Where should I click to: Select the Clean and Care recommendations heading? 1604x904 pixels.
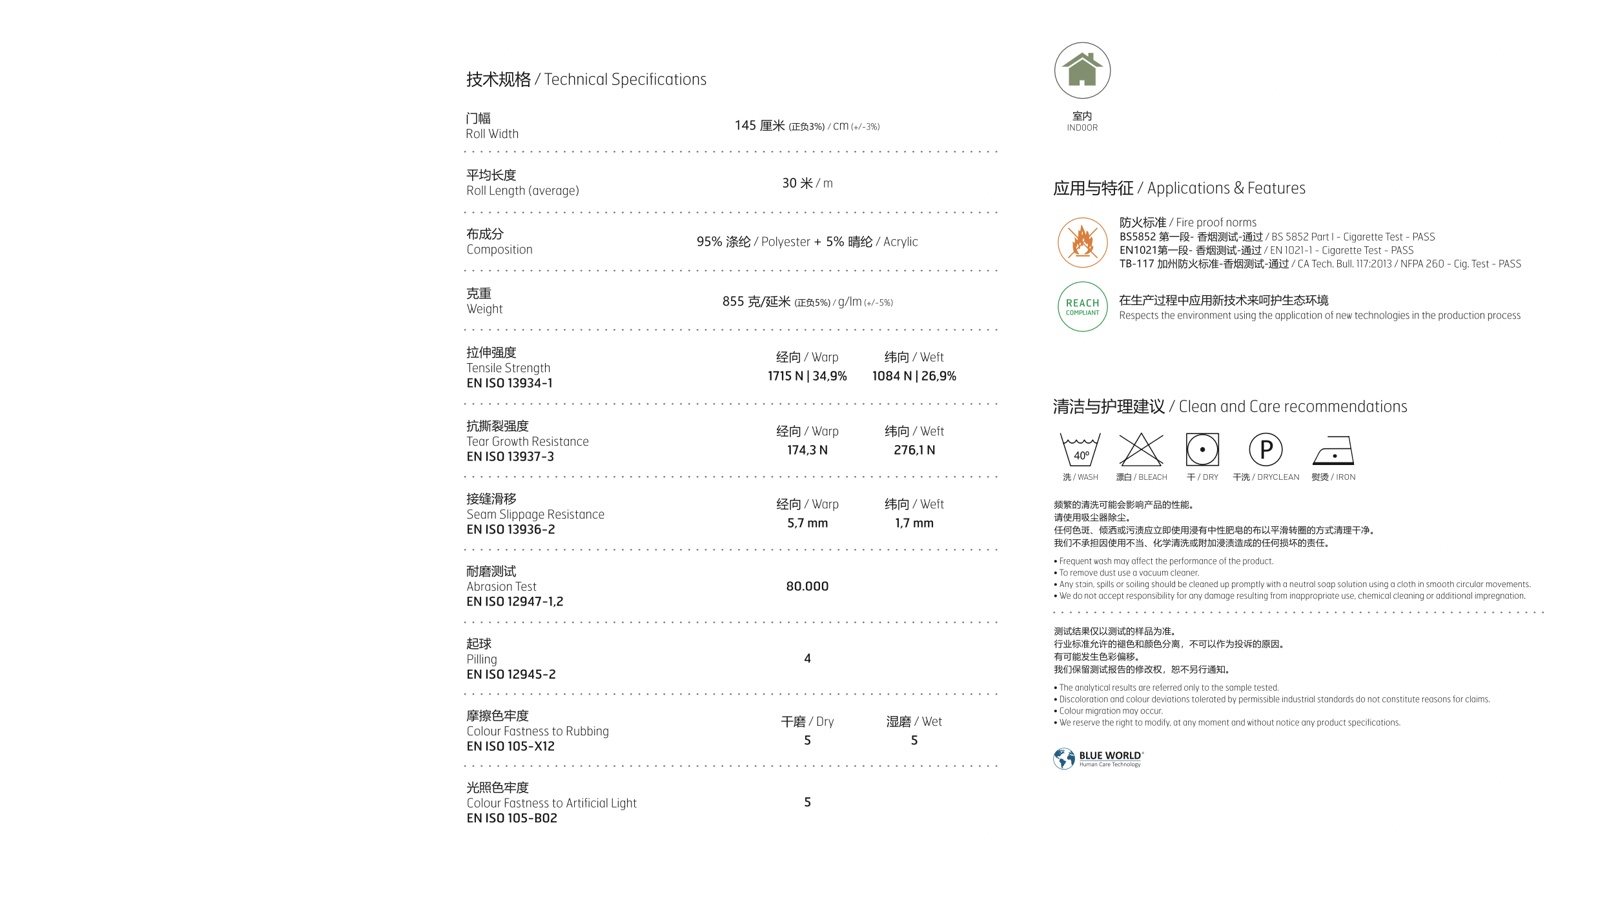1230,406
